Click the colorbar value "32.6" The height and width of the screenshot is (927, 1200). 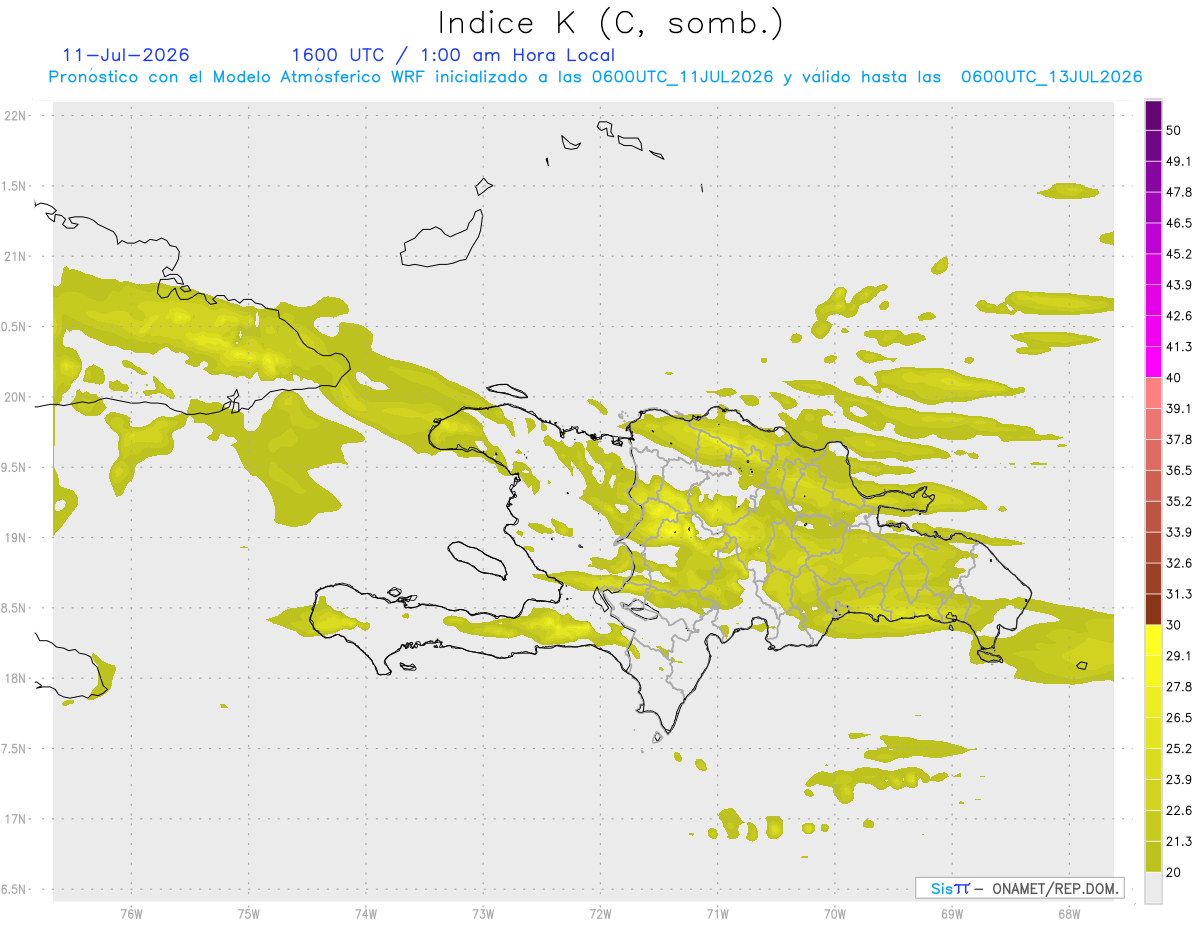pyautogui.click(x=1179, y=563)
